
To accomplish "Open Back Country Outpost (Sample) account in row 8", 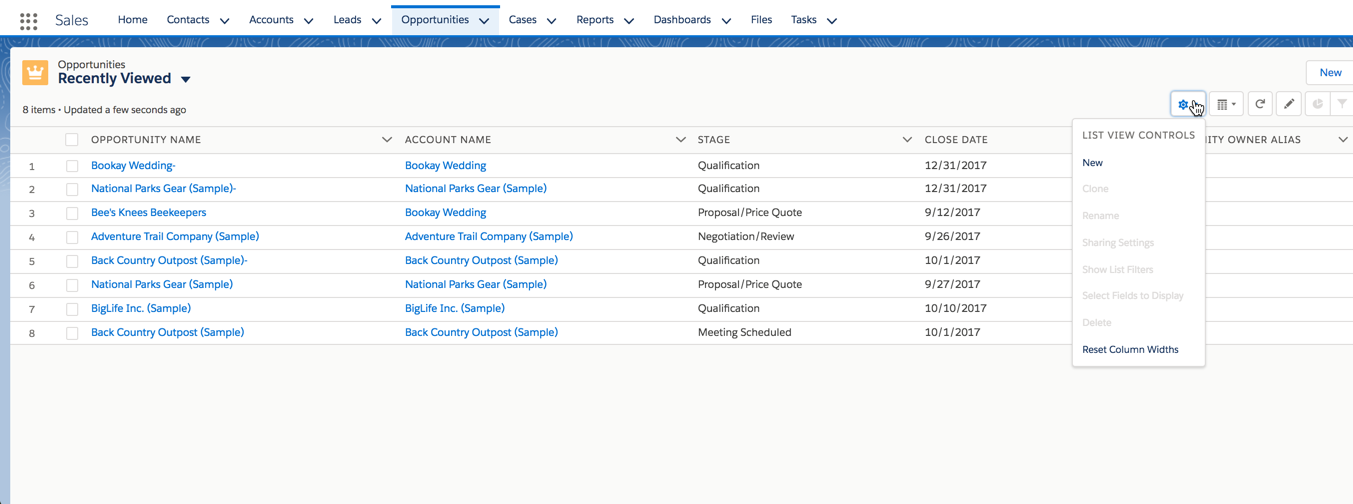I will point(481,333).
